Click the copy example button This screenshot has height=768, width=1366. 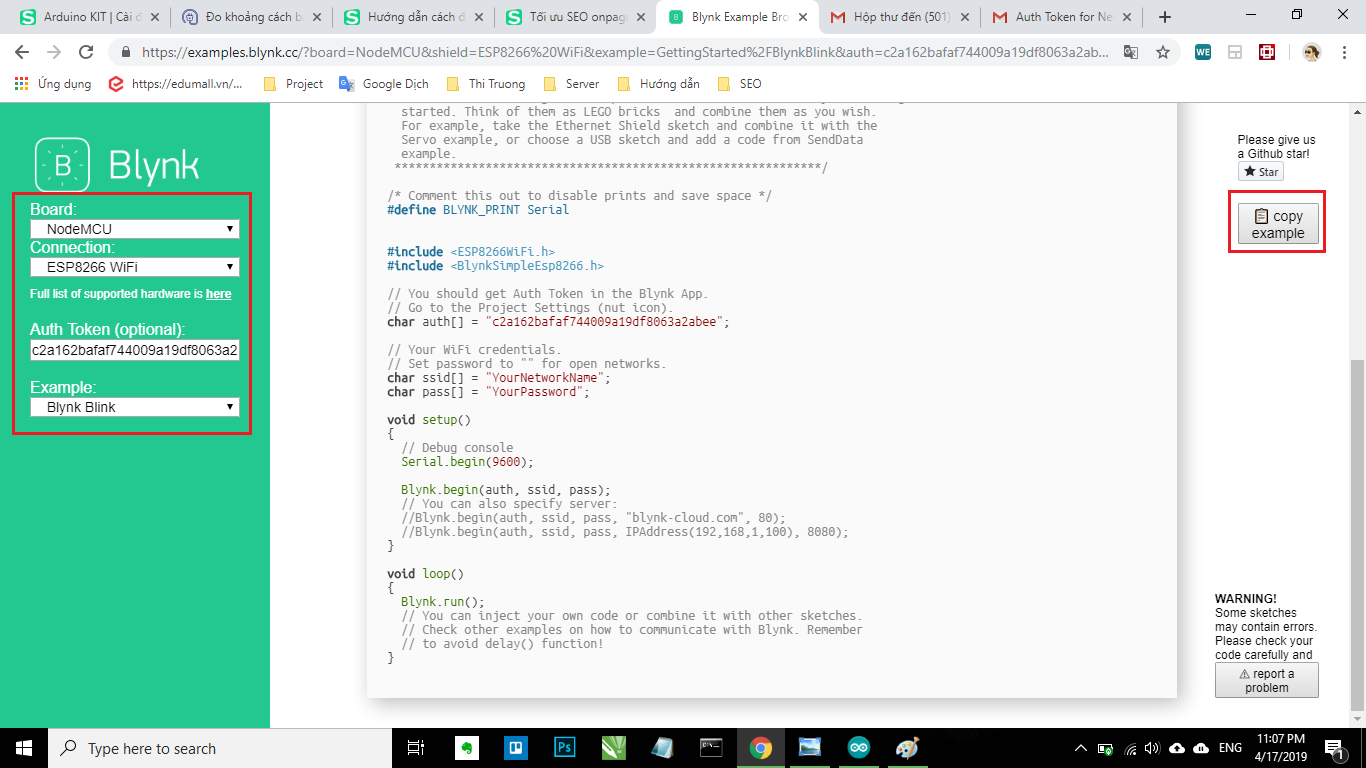[x=1278, y=224]
